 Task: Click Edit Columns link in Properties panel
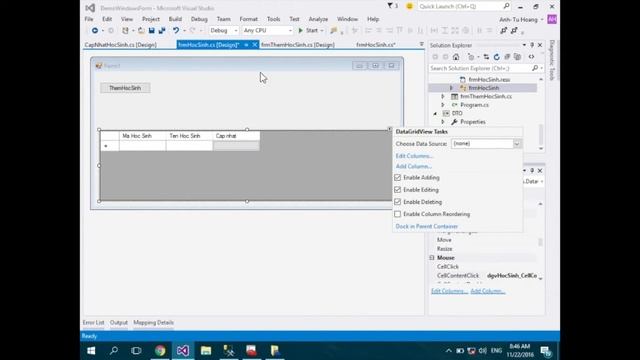449,291
